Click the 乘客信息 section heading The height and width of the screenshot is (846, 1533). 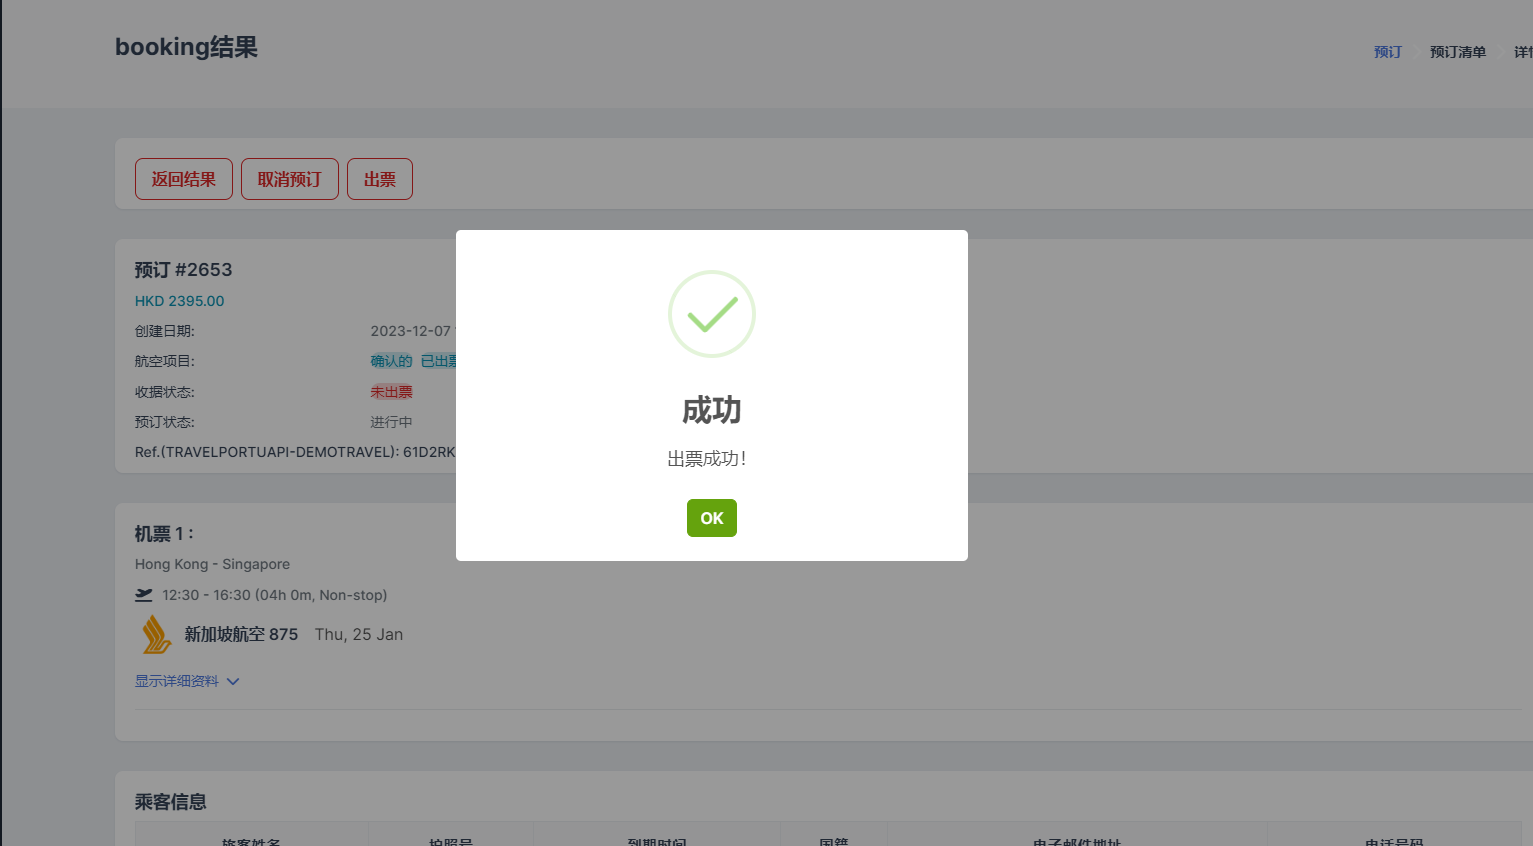click(171, 802)
